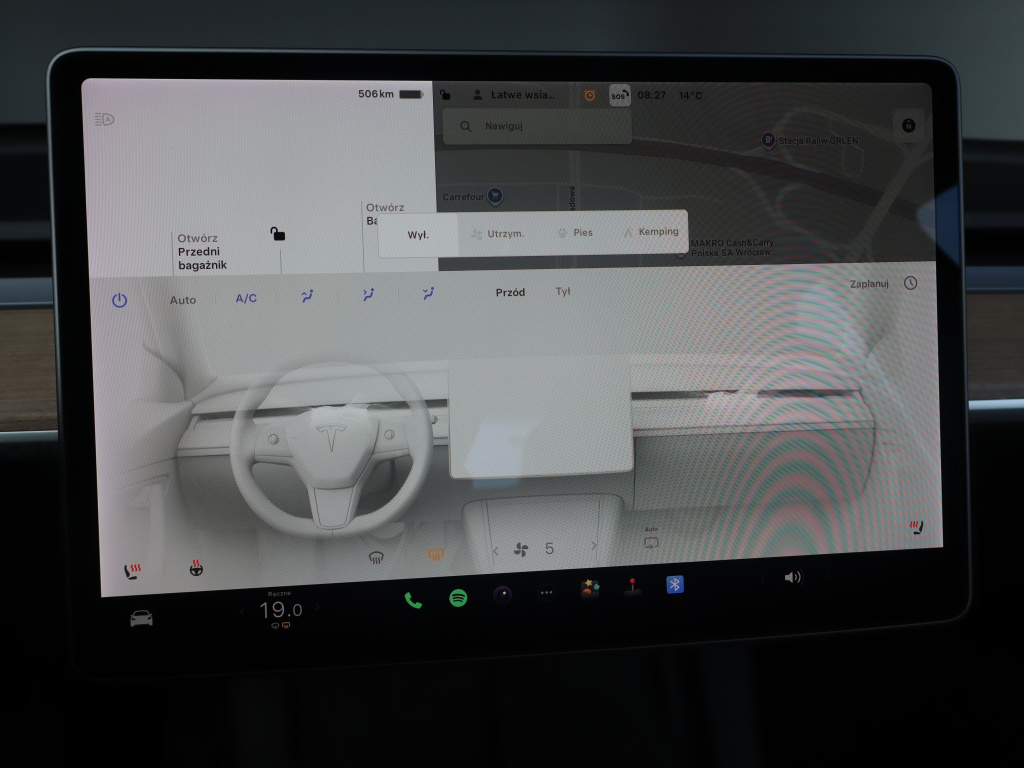Tap the 08:27 clock

coord(651,95)
